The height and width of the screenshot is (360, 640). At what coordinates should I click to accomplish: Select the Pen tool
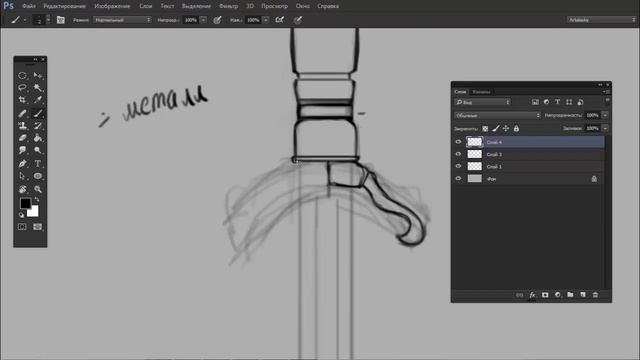pos(22,164)
